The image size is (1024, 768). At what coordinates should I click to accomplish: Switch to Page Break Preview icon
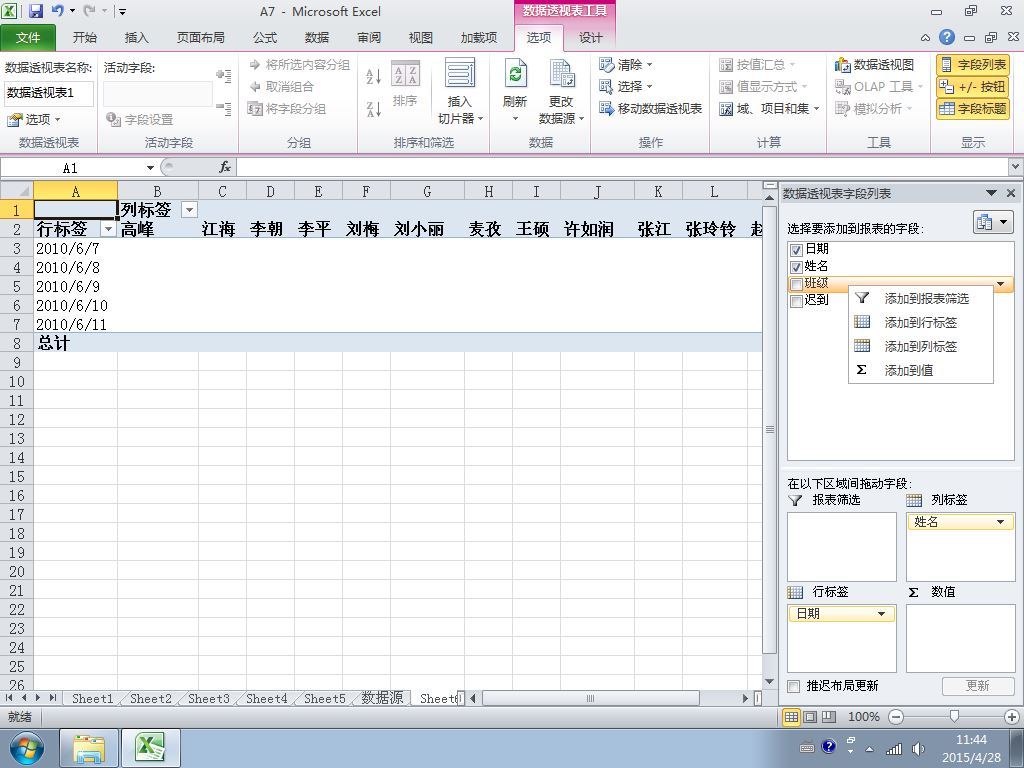coord(829,717)
